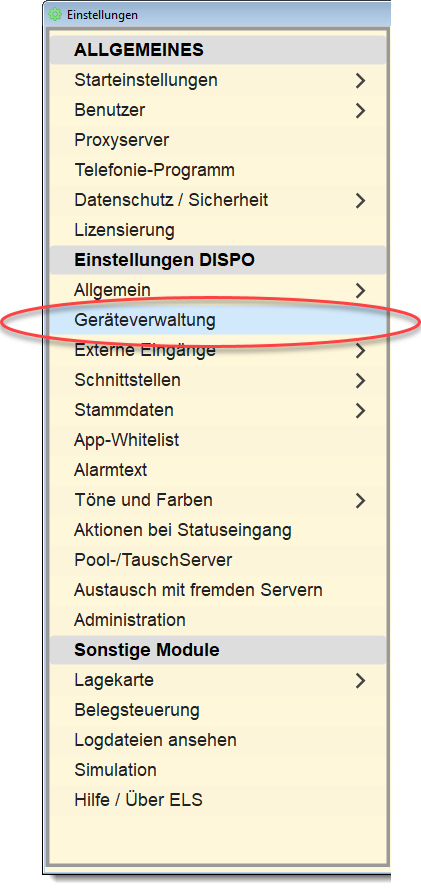This screenshot has height=890, width=421.
Task: Select Aktionen bei Statuseingang
Action: coord(218,530)
